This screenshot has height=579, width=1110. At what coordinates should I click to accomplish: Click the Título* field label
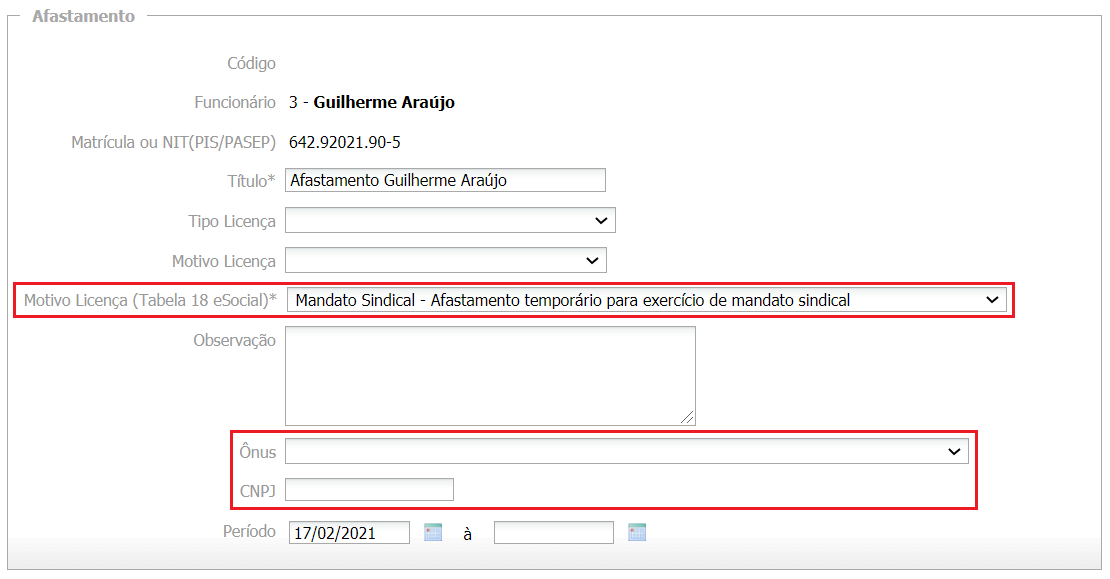click(x=251, y=181)
